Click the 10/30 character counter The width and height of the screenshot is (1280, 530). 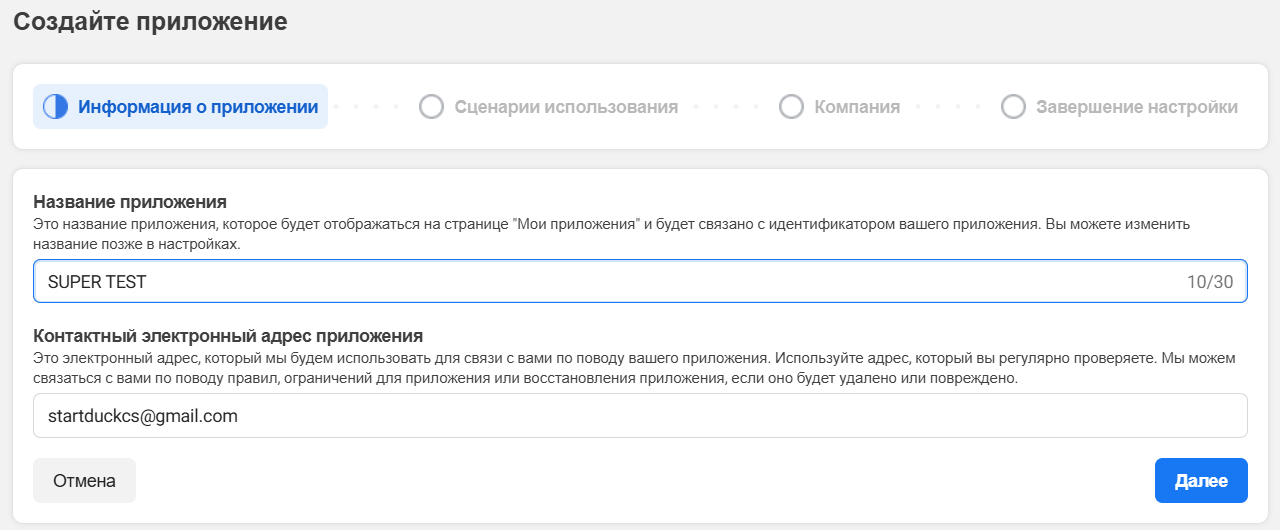point(1210,282)
